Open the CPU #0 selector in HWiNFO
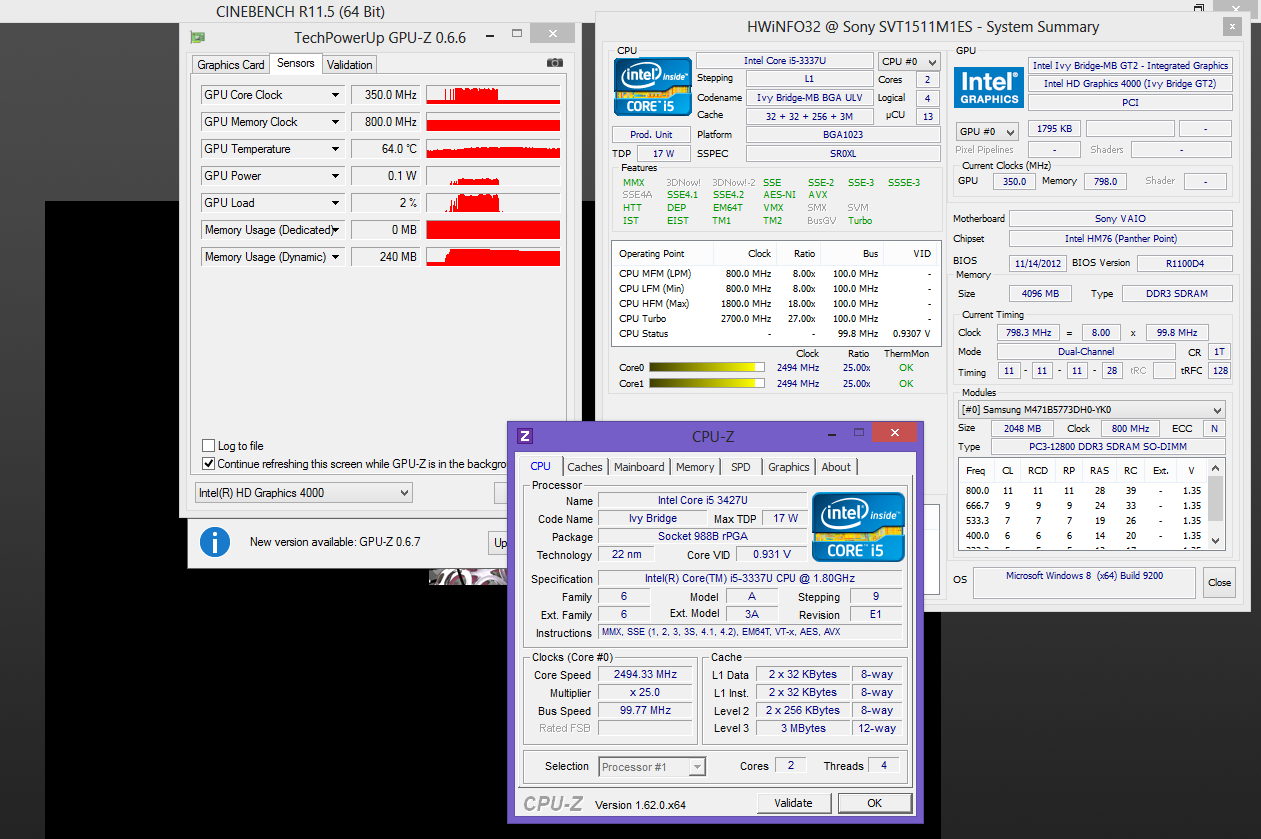Screen dimensions: 1261x839 click(x=909, y=61)
